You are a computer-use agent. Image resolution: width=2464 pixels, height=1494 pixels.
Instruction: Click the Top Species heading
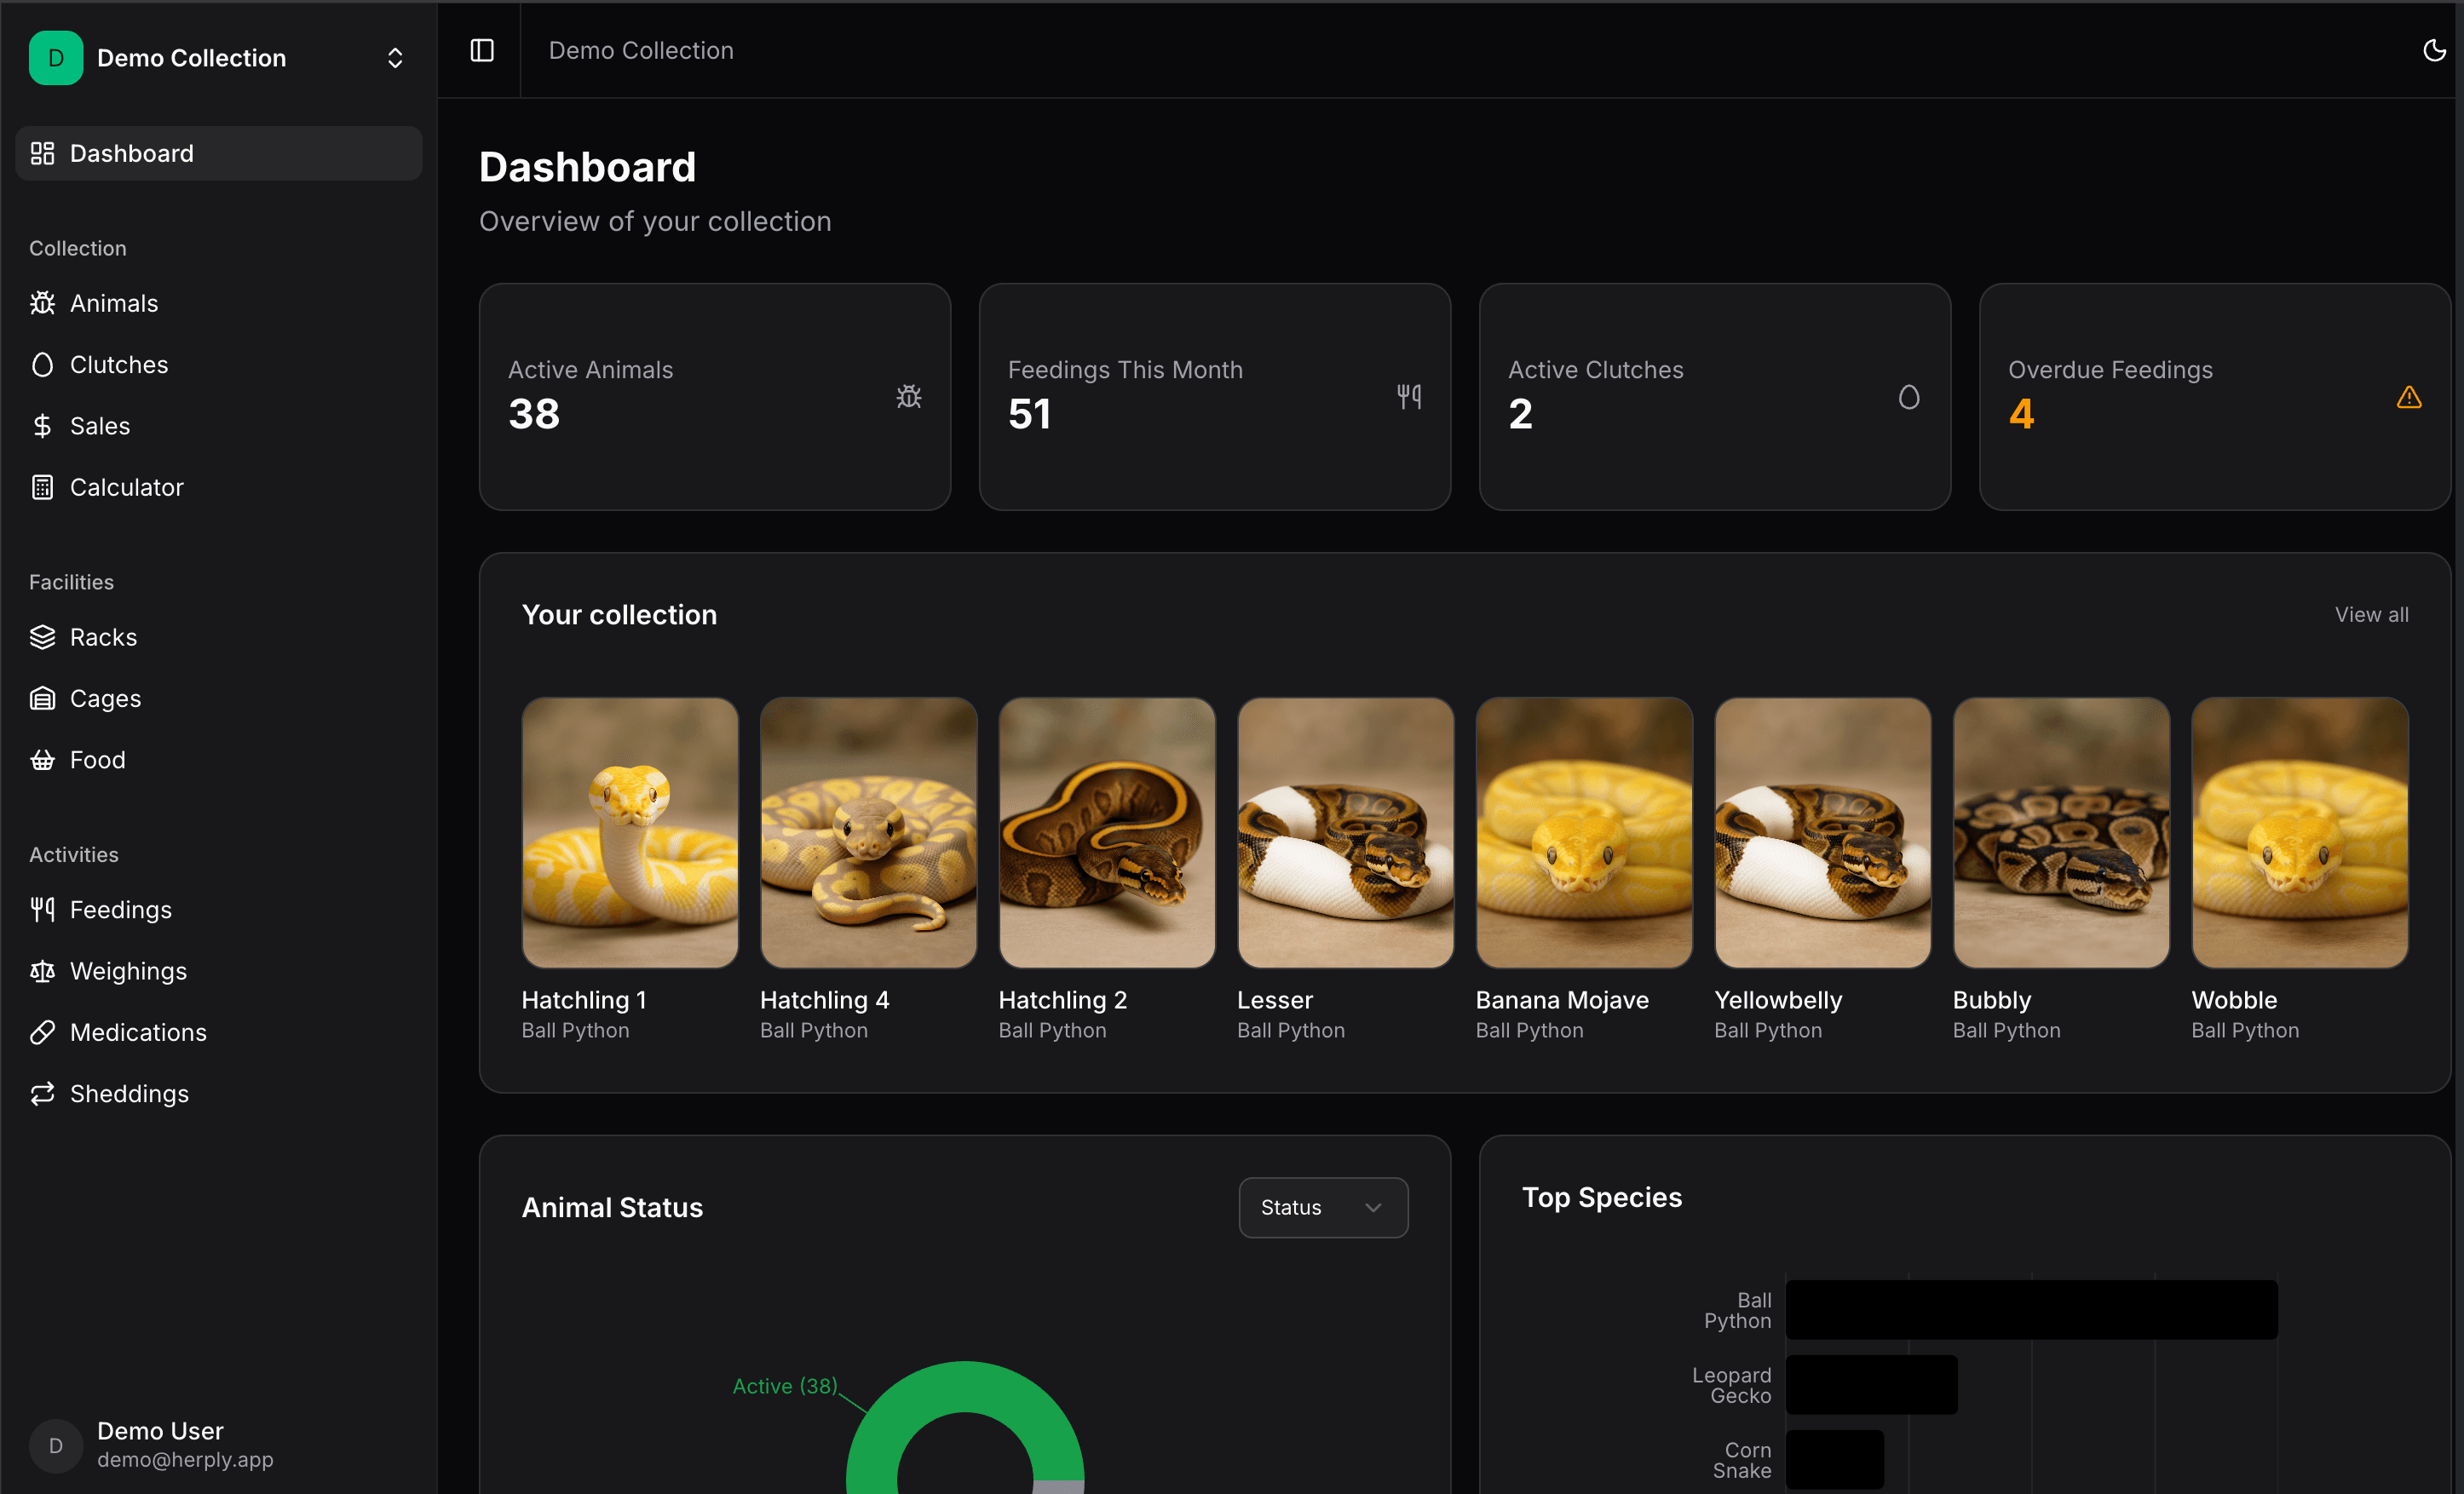click(1602, 1197)
